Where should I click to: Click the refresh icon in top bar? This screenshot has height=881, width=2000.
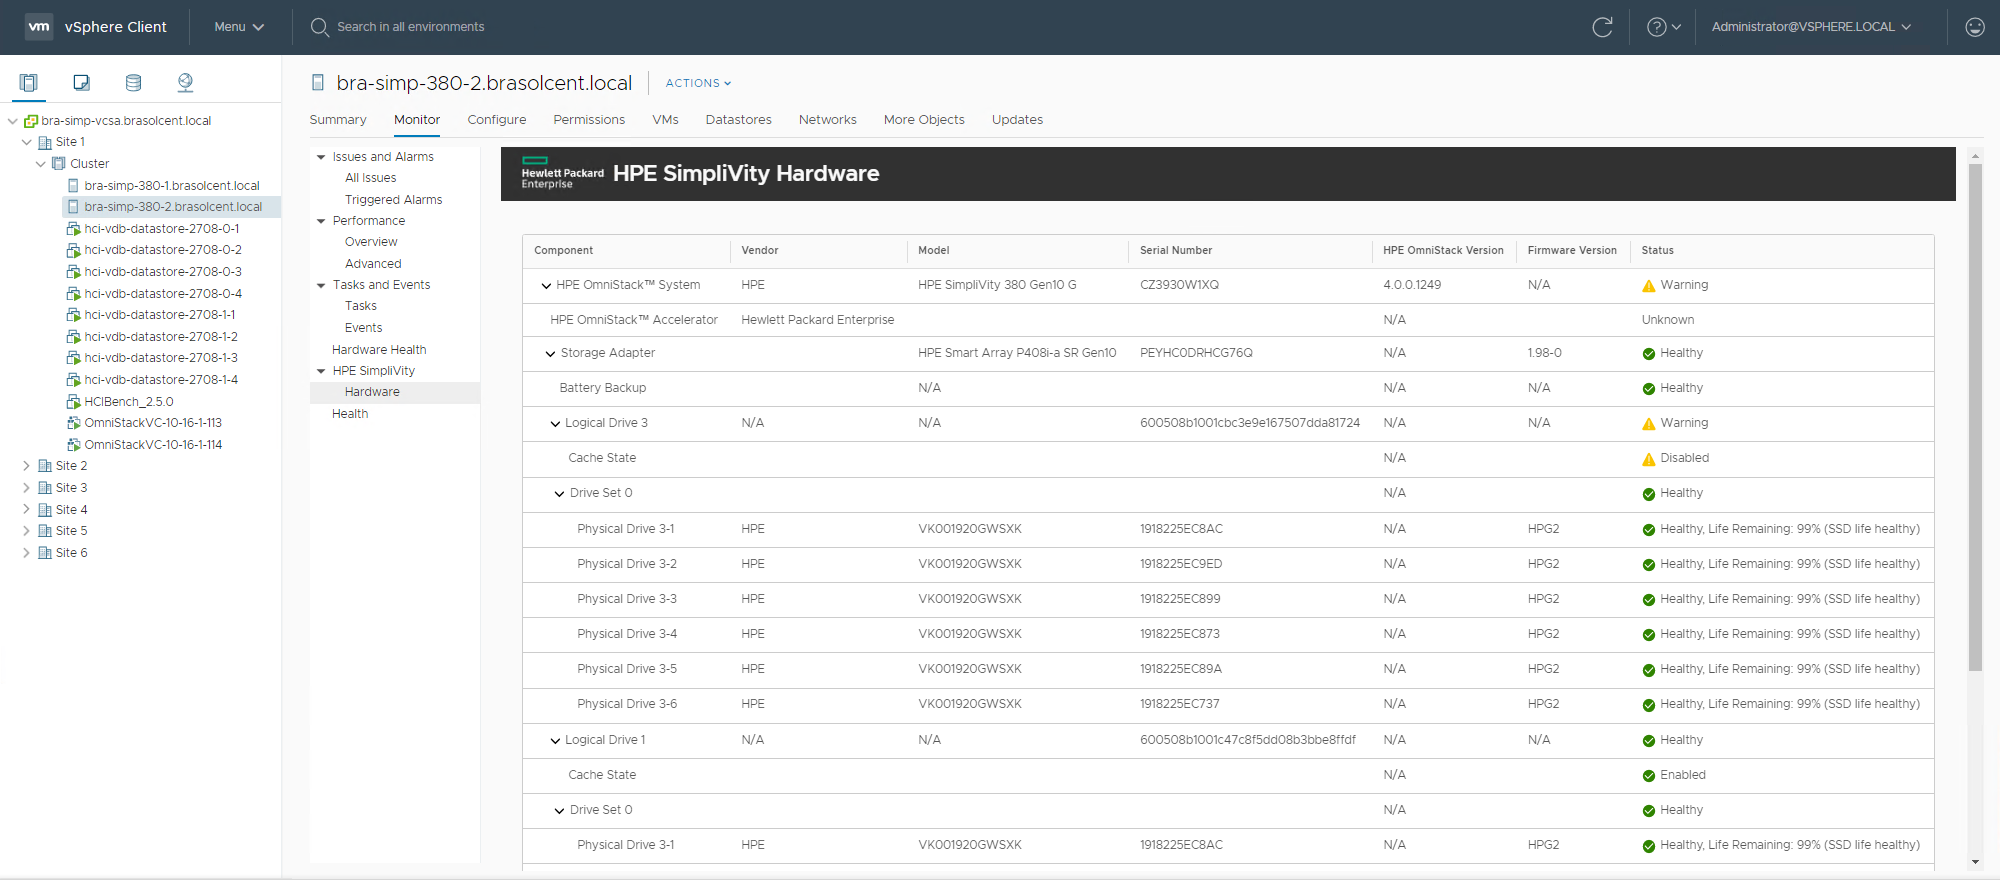point(1602,27)
